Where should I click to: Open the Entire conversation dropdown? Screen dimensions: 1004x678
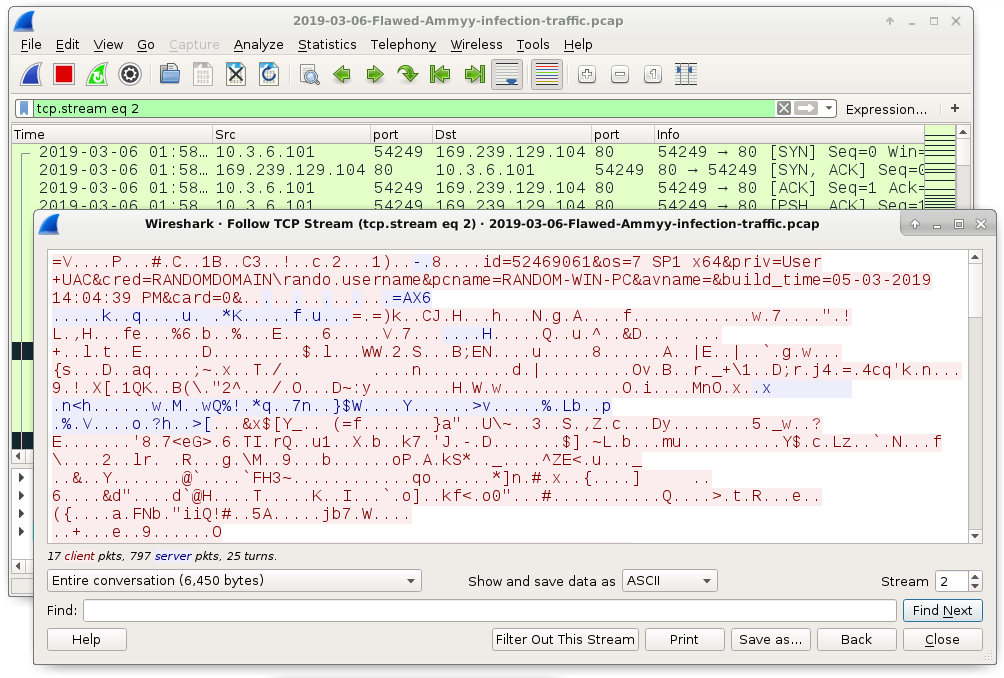coord(234,581)
